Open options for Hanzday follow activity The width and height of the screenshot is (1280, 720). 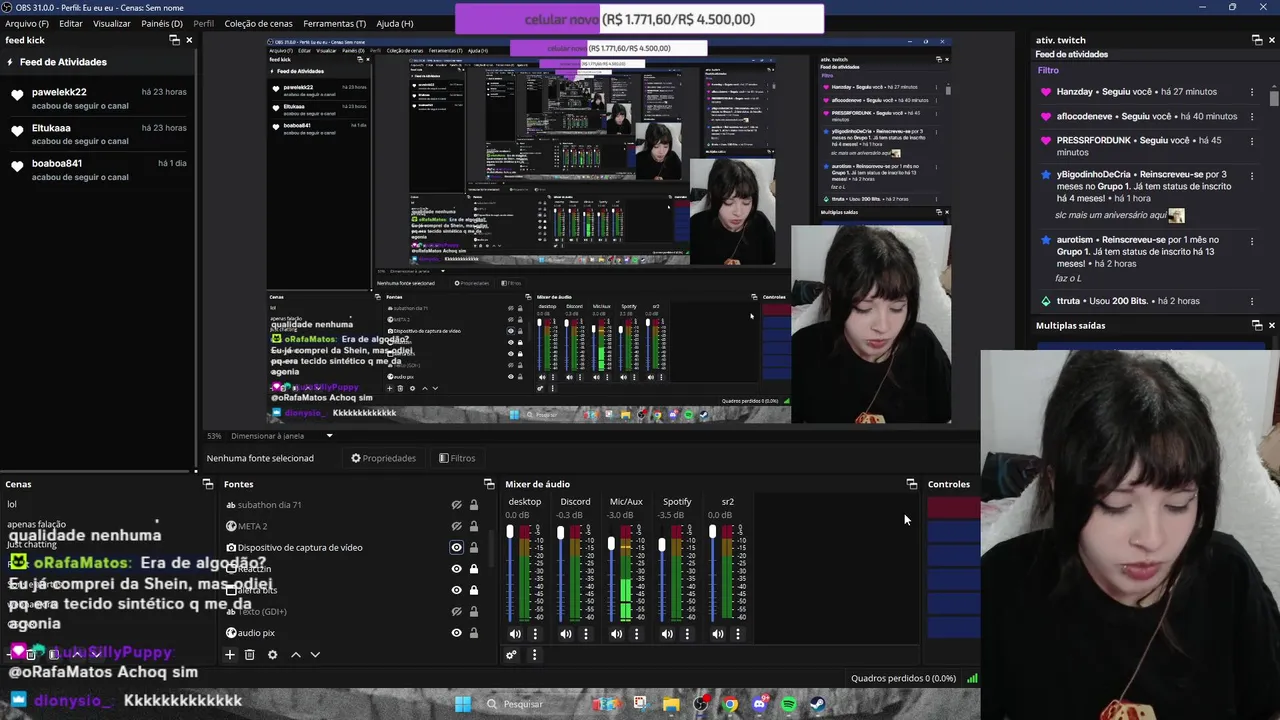tap(1251, 92)
